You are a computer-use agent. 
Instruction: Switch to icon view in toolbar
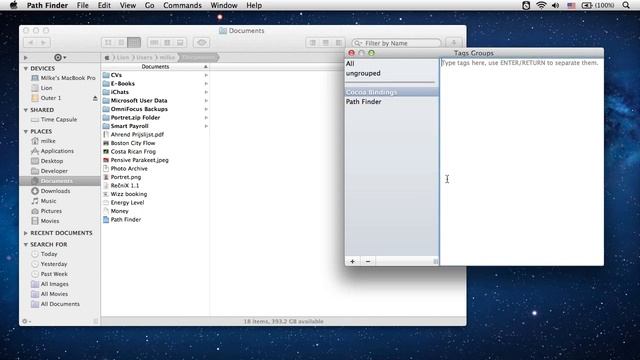(x=108, y=42)
